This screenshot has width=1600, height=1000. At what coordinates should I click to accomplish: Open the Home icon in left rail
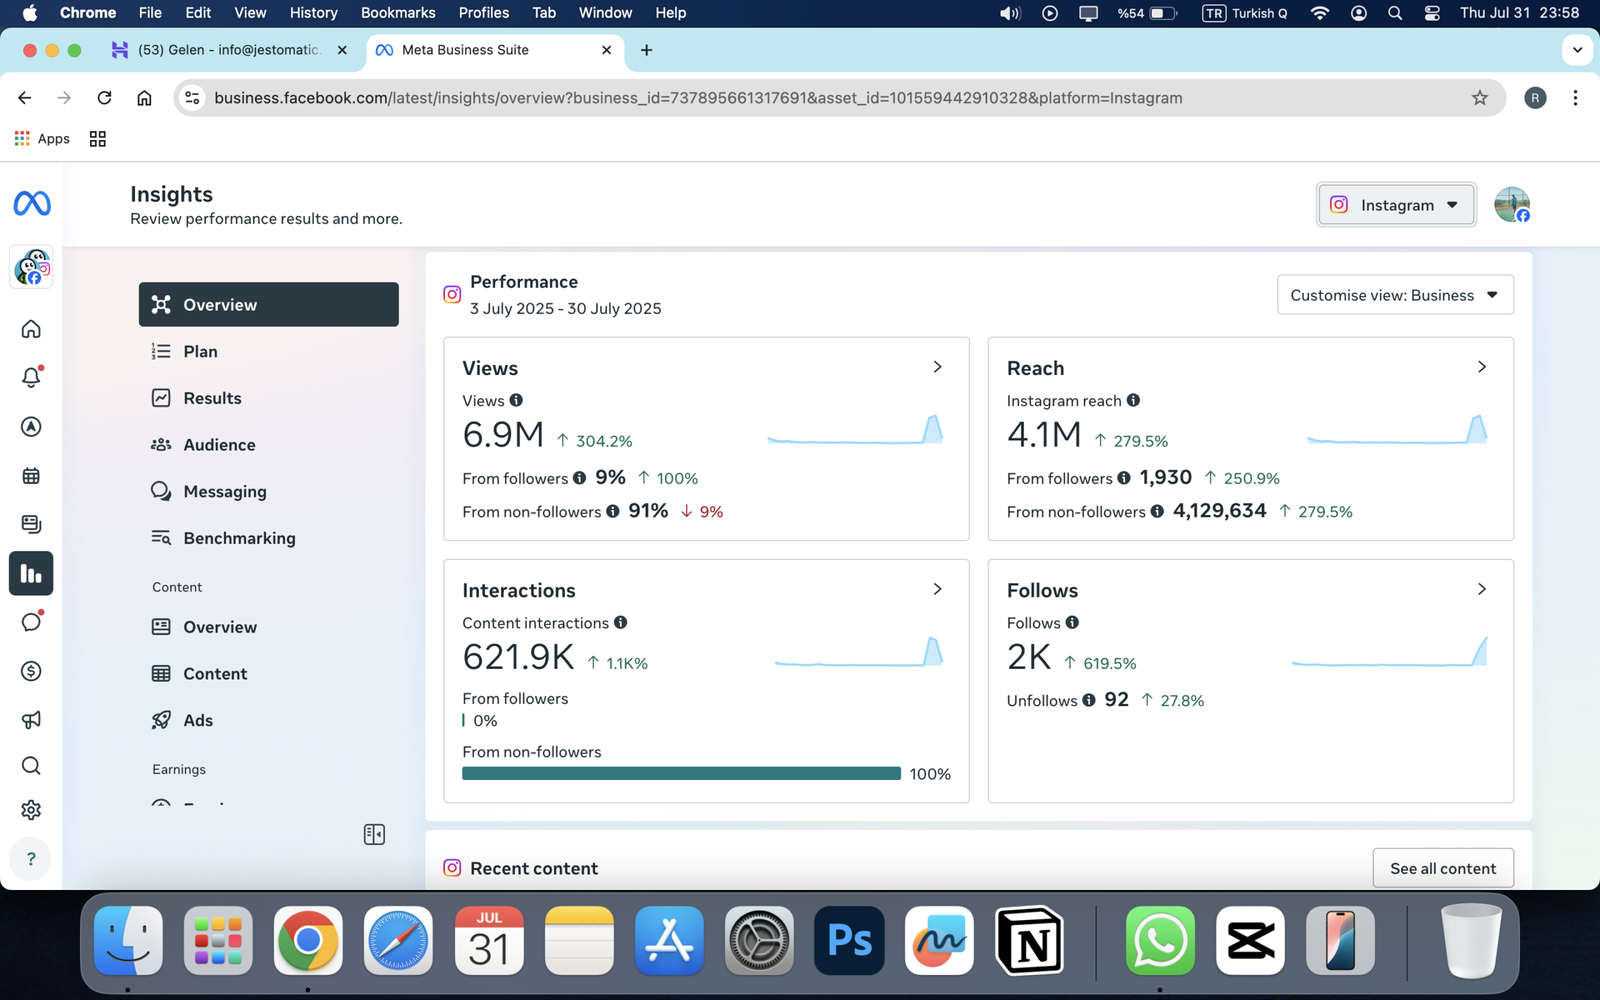31,329
